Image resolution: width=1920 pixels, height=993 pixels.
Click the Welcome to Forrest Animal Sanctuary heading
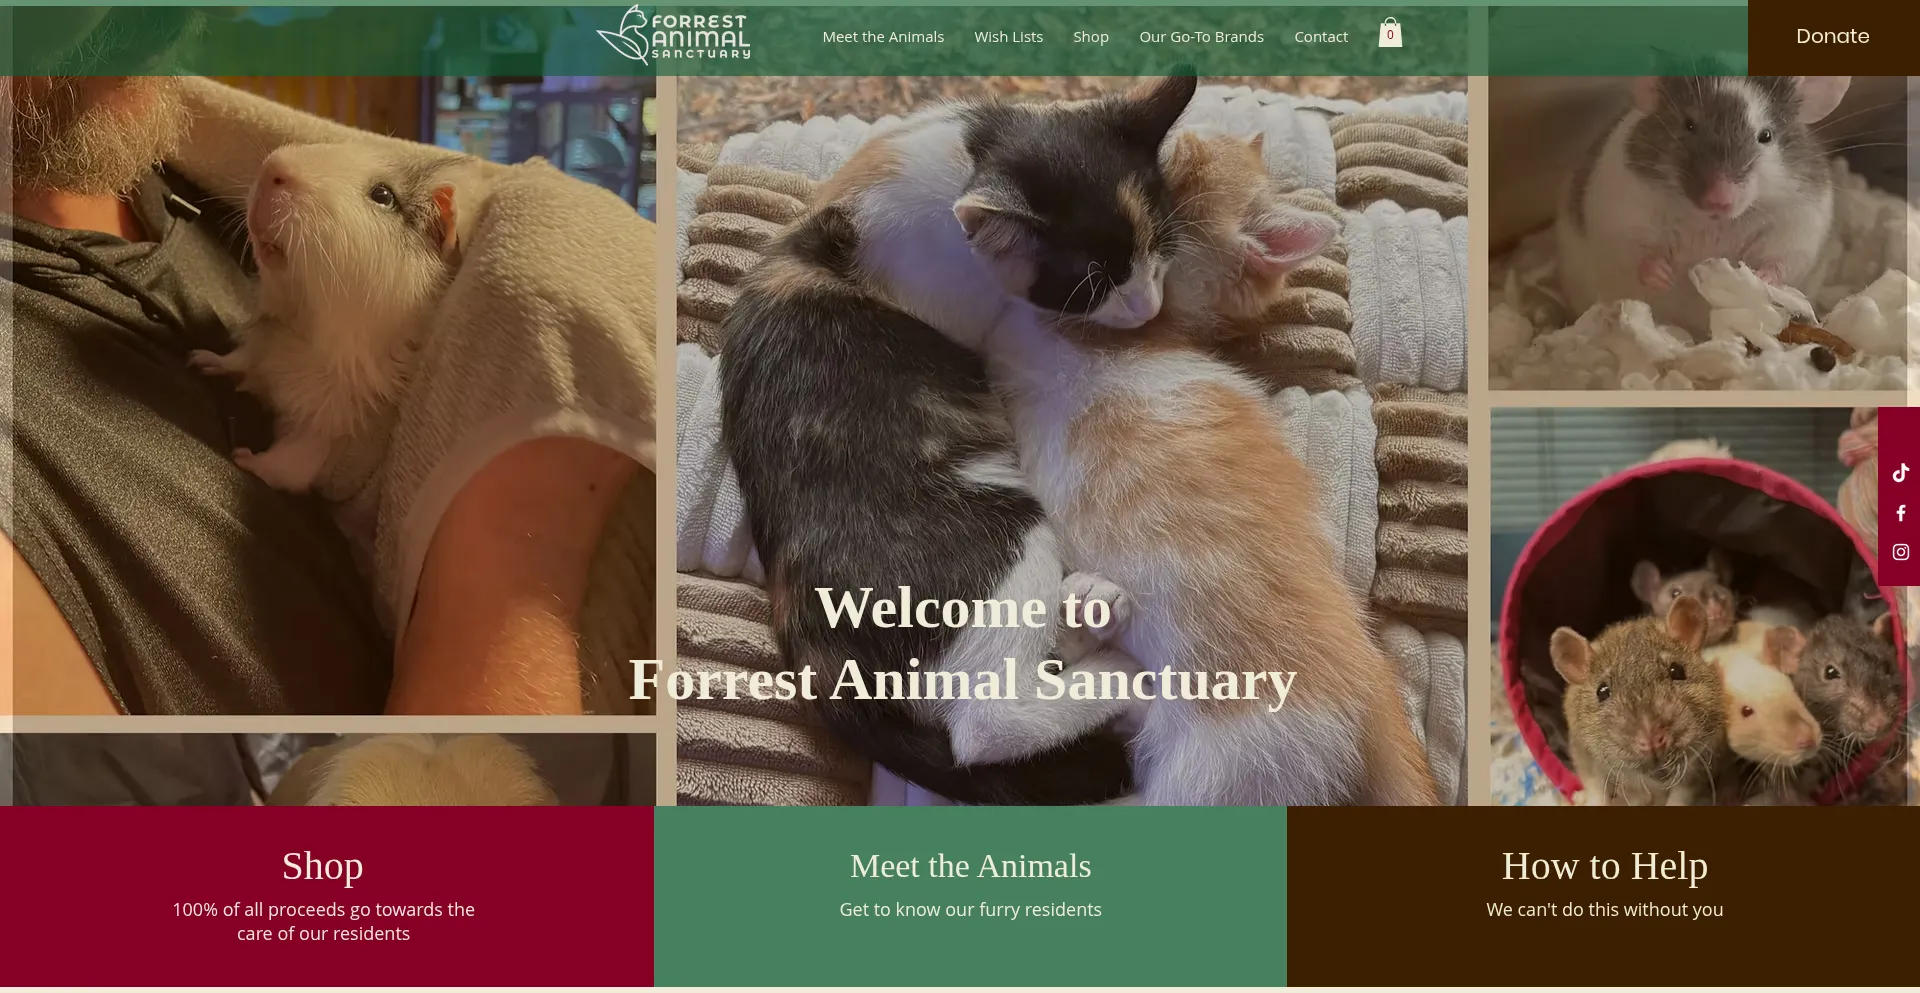(x=962, y=644)
